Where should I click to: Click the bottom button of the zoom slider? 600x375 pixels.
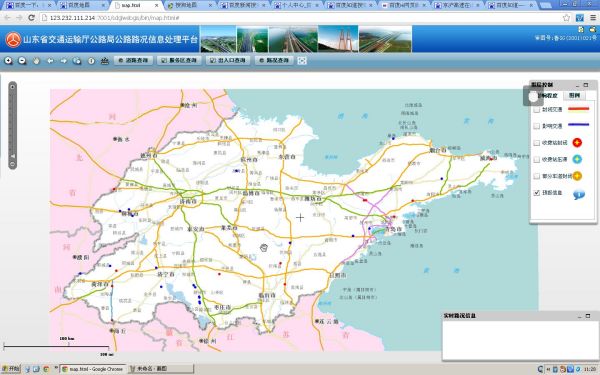13,164
